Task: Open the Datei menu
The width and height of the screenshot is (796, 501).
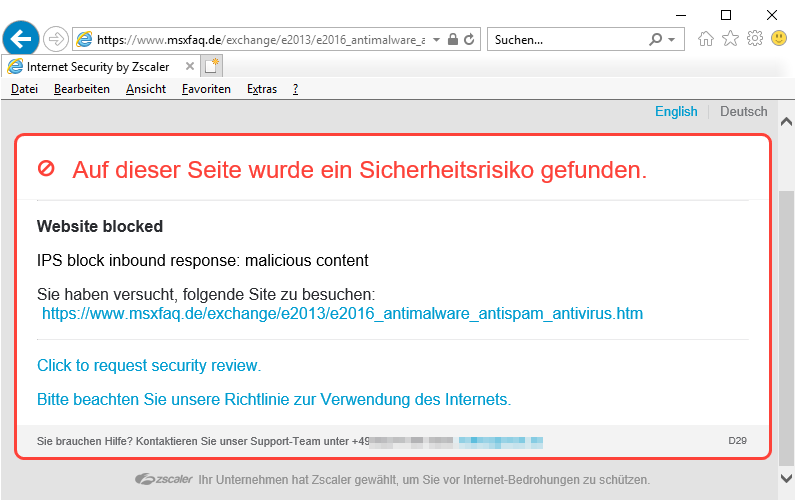Action: click(24, 89)
